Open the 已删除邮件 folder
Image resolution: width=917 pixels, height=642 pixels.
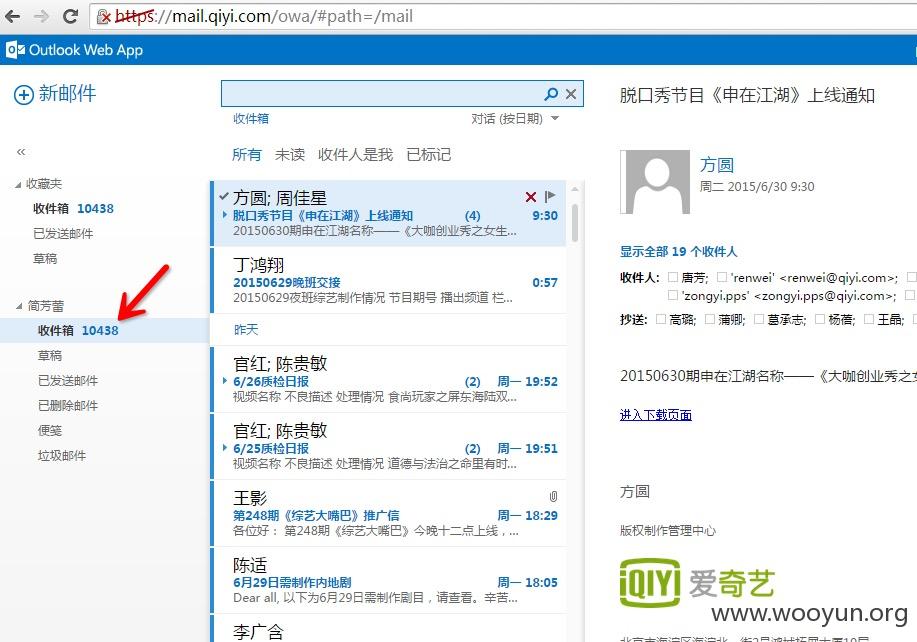point(68,406)
